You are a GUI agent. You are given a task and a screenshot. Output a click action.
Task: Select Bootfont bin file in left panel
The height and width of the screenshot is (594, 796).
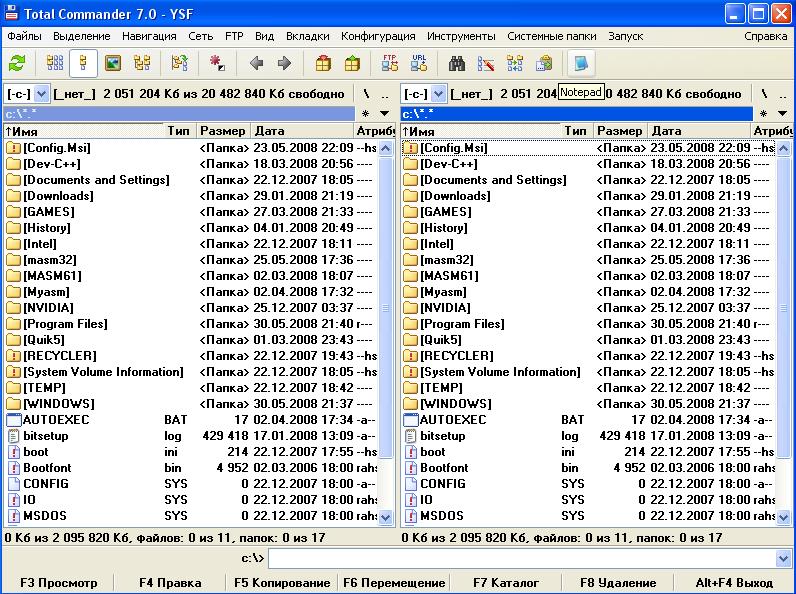[x=191, y=468]
